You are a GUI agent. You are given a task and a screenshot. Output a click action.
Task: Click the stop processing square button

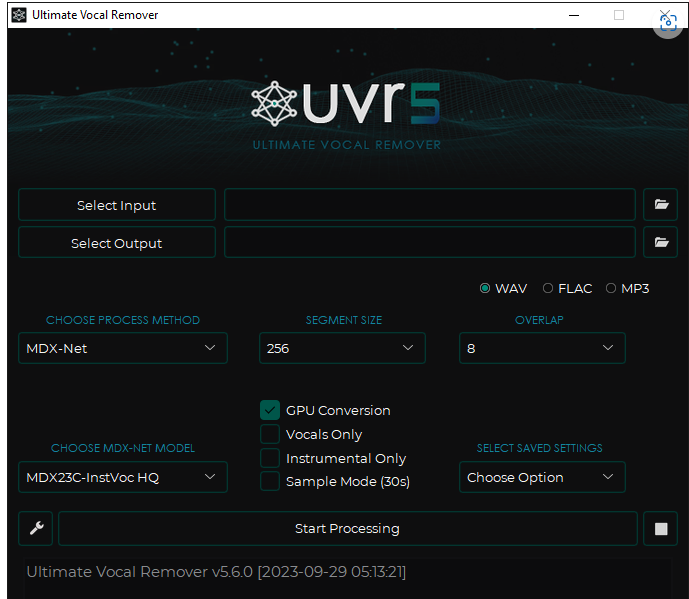point(660,528)
